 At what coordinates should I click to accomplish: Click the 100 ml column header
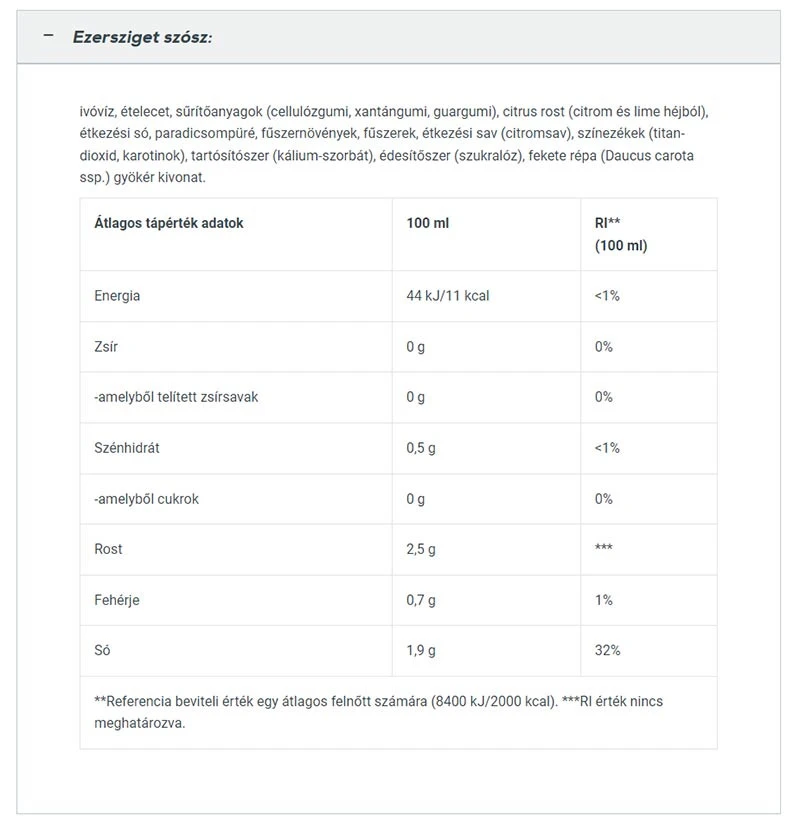(428, 223)
